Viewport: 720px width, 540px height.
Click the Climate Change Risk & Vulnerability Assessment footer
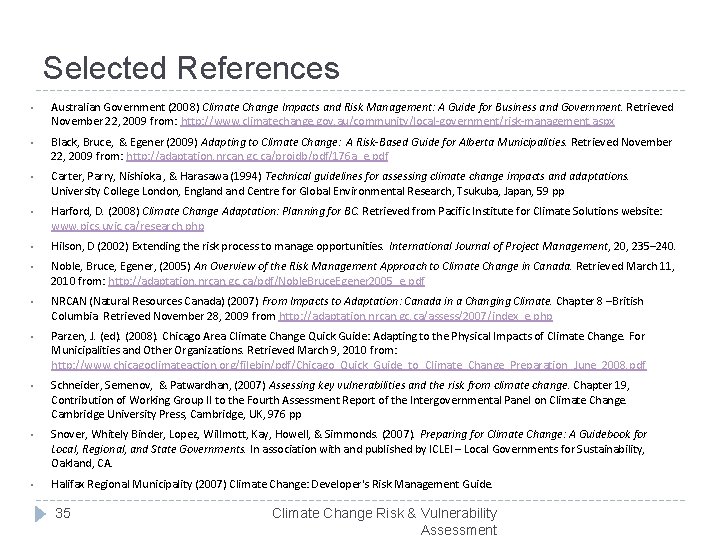[384, 521]
